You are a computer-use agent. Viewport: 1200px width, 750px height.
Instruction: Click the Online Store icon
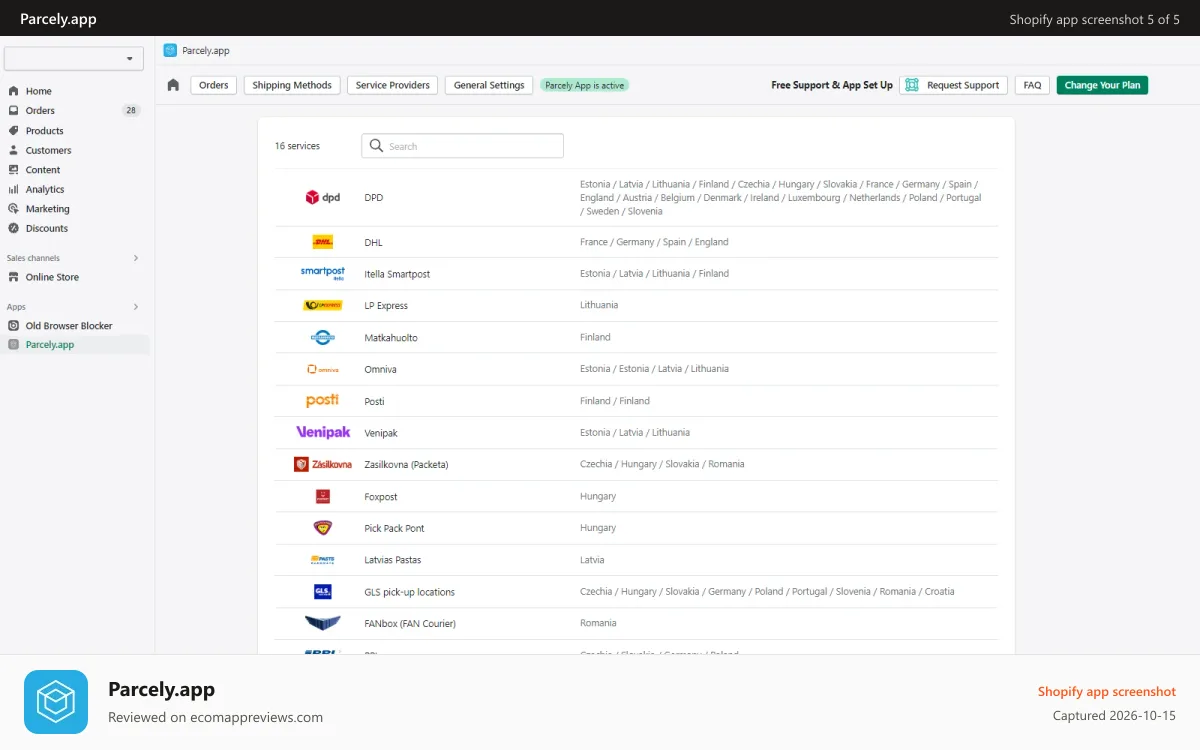point(13,277)
